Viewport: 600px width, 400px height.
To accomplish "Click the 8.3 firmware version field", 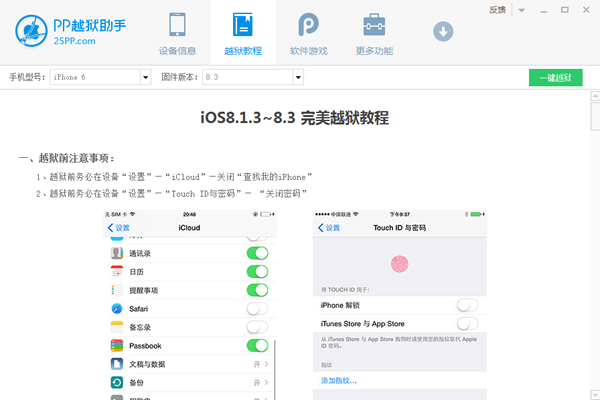I will coord(248,77).
